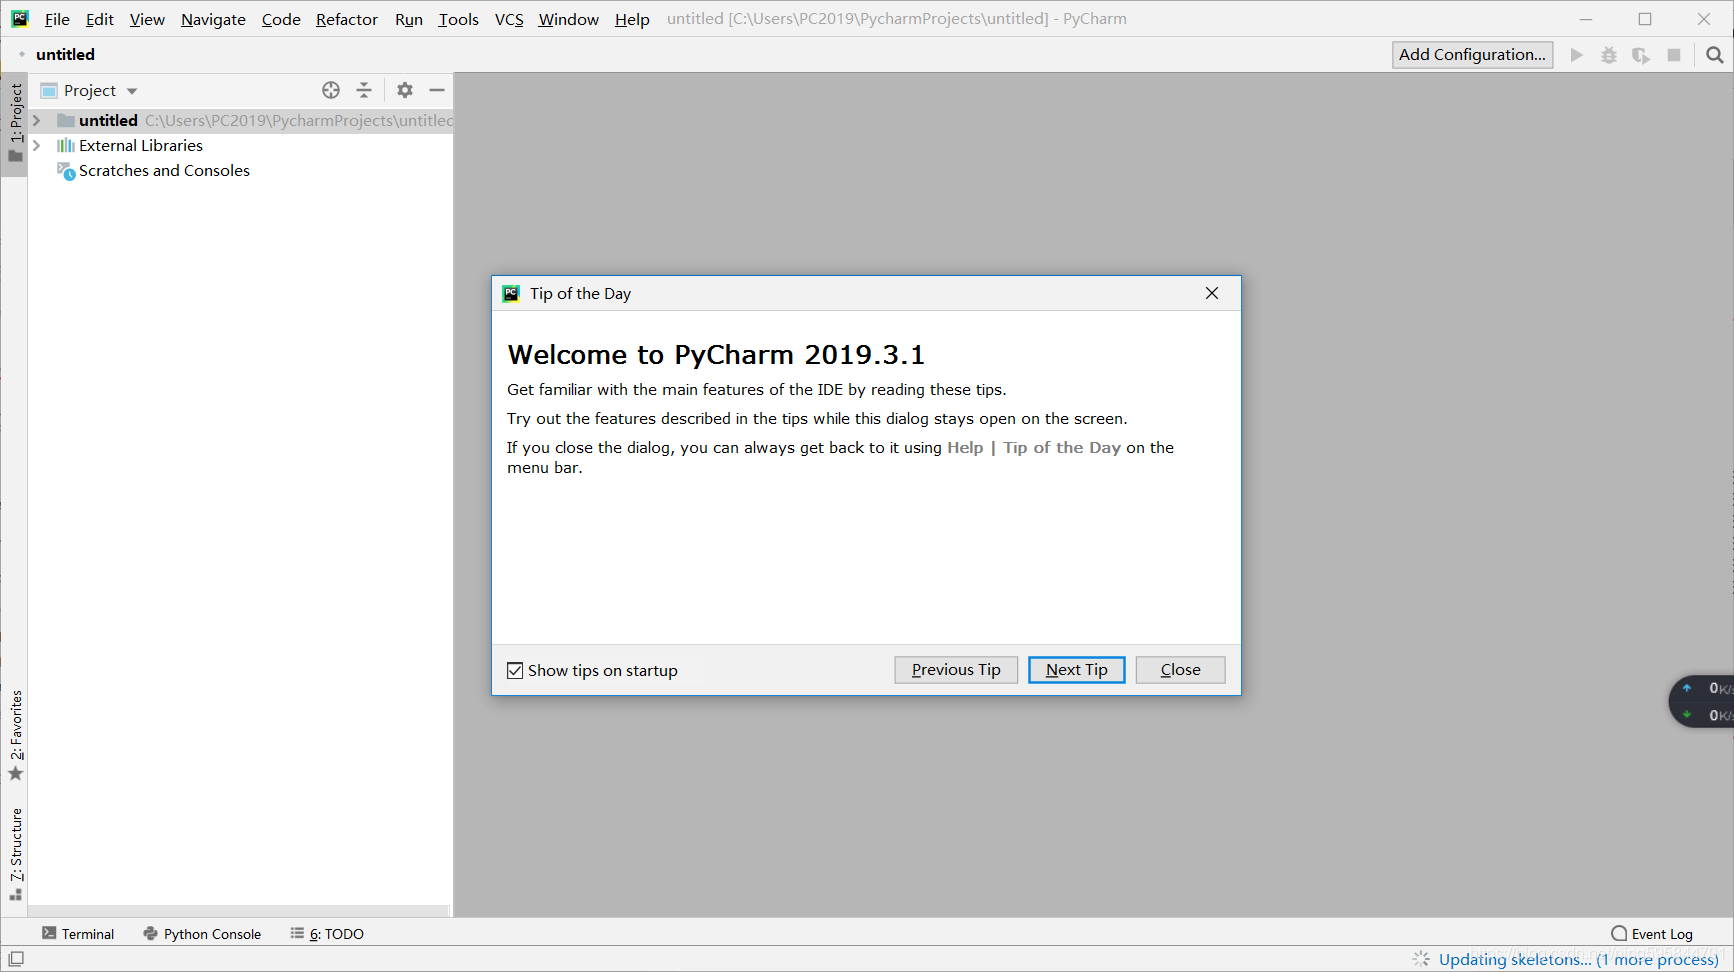Open the Window menu
The image size is (1734, 972).
pos(568,19)
